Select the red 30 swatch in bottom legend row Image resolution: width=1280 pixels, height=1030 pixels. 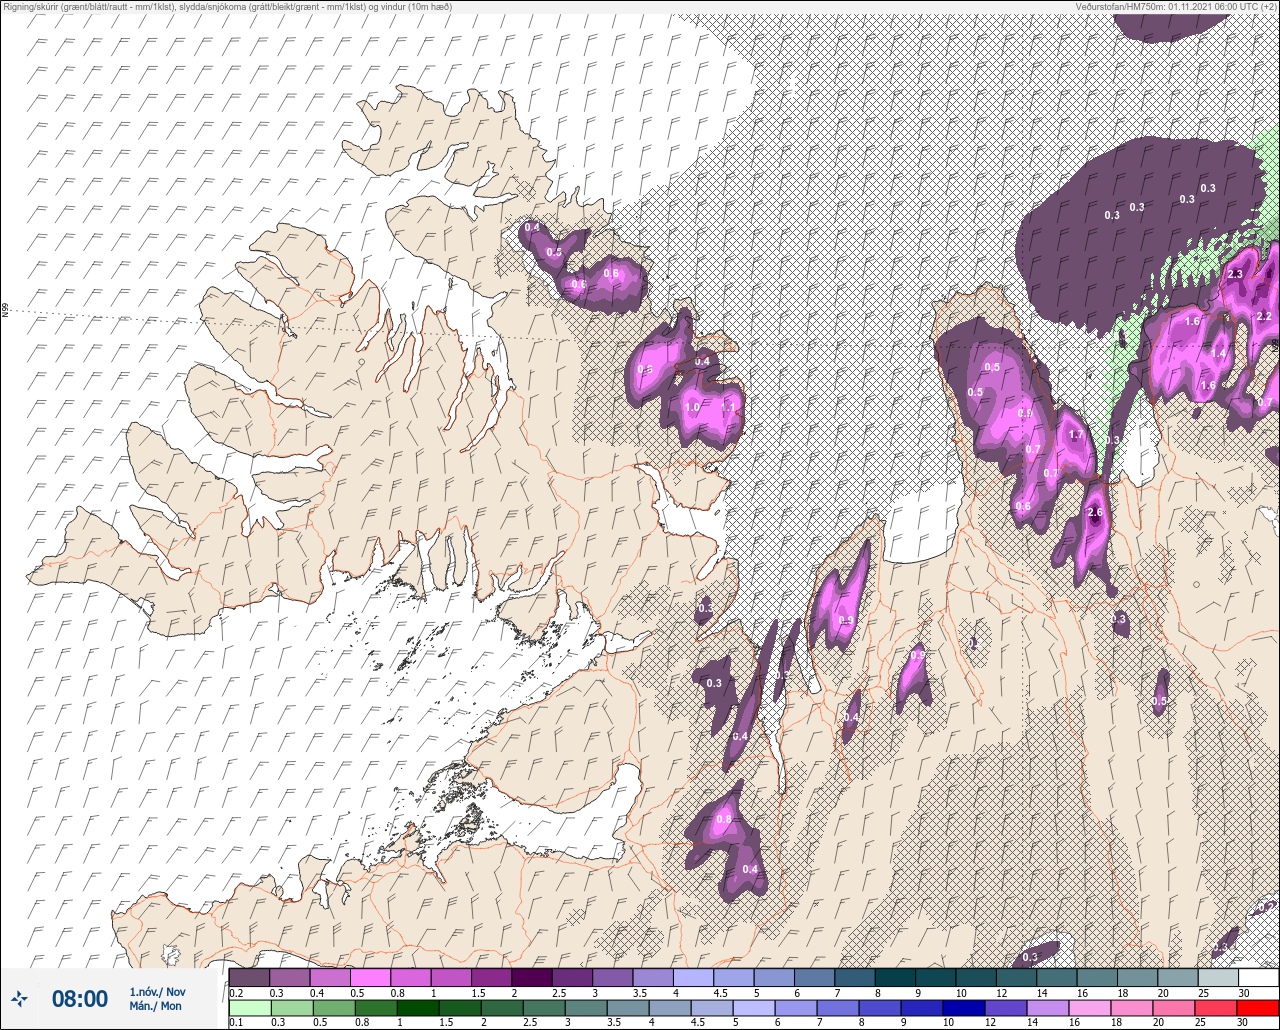point(1258,1008)
